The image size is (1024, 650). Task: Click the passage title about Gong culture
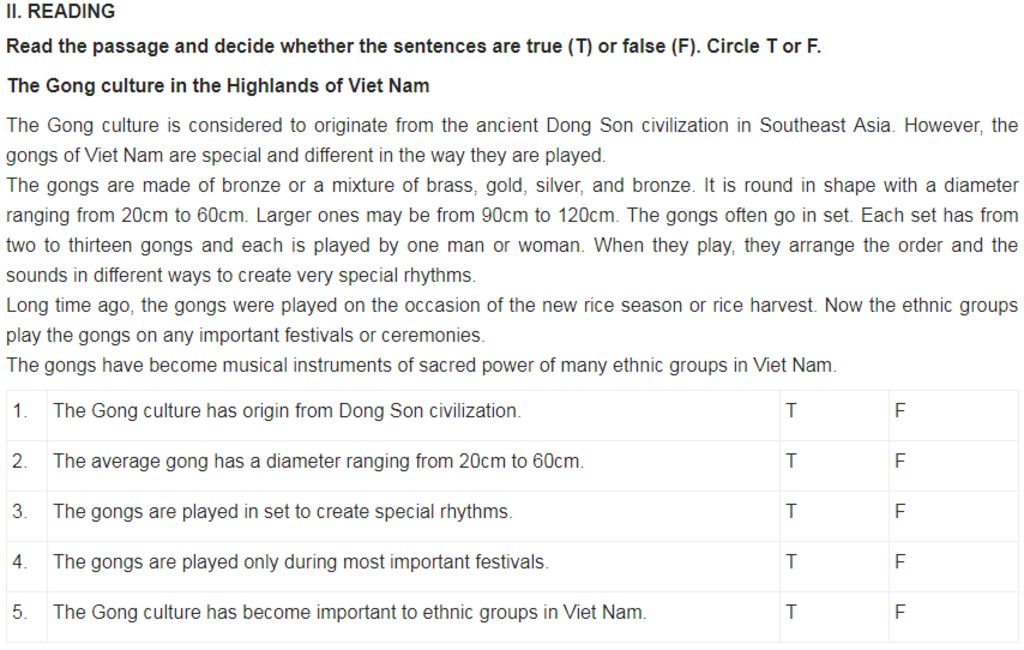(x=218, y=86)
